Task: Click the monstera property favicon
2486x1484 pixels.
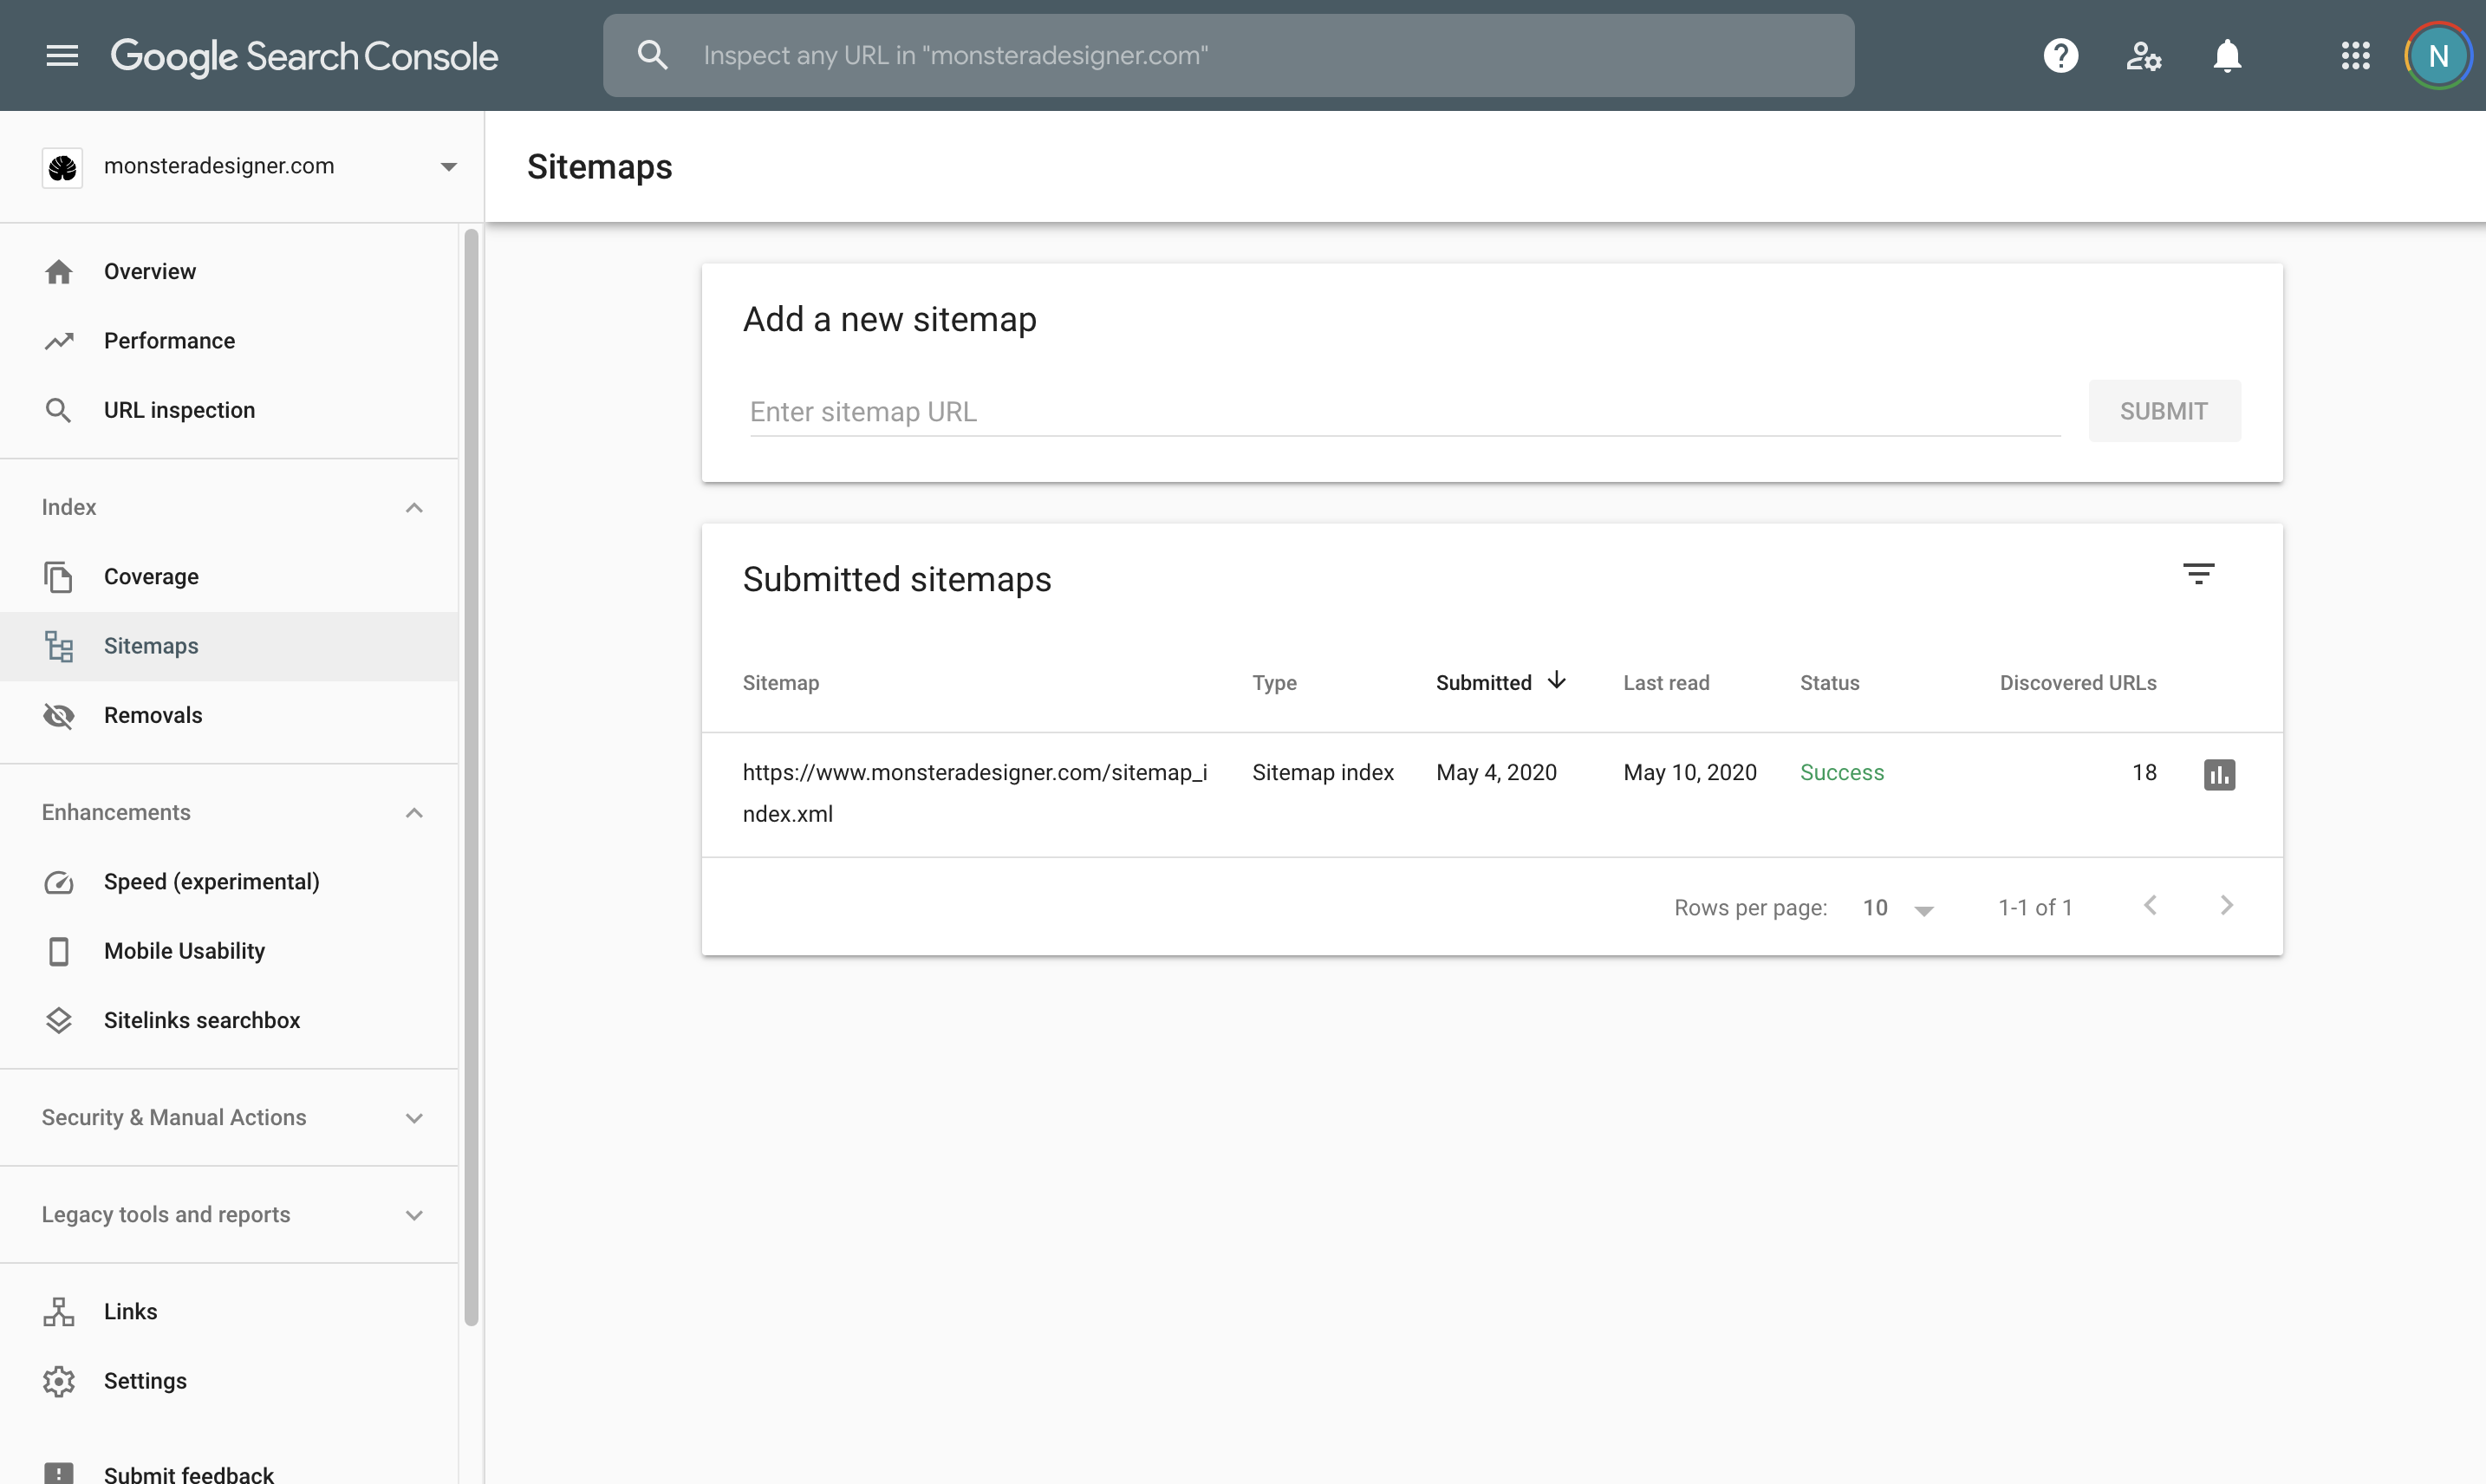Action: (x=62, y=167)
